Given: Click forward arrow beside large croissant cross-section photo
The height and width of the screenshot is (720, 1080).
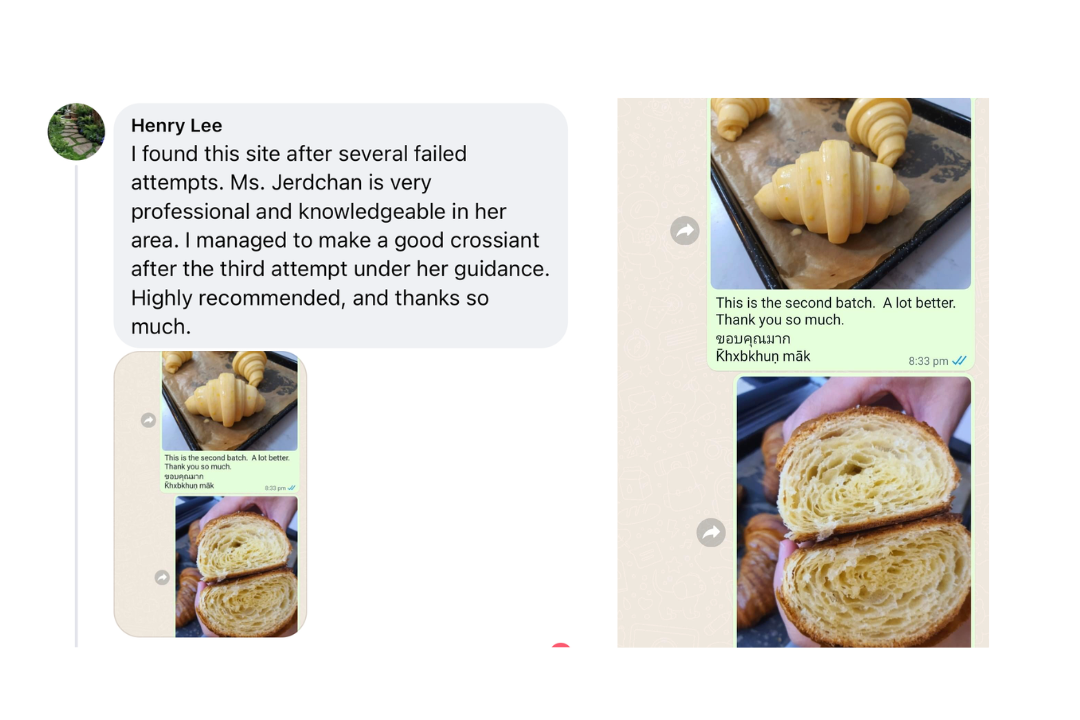Looking at the screenshot, I should (x=711, y=532).
